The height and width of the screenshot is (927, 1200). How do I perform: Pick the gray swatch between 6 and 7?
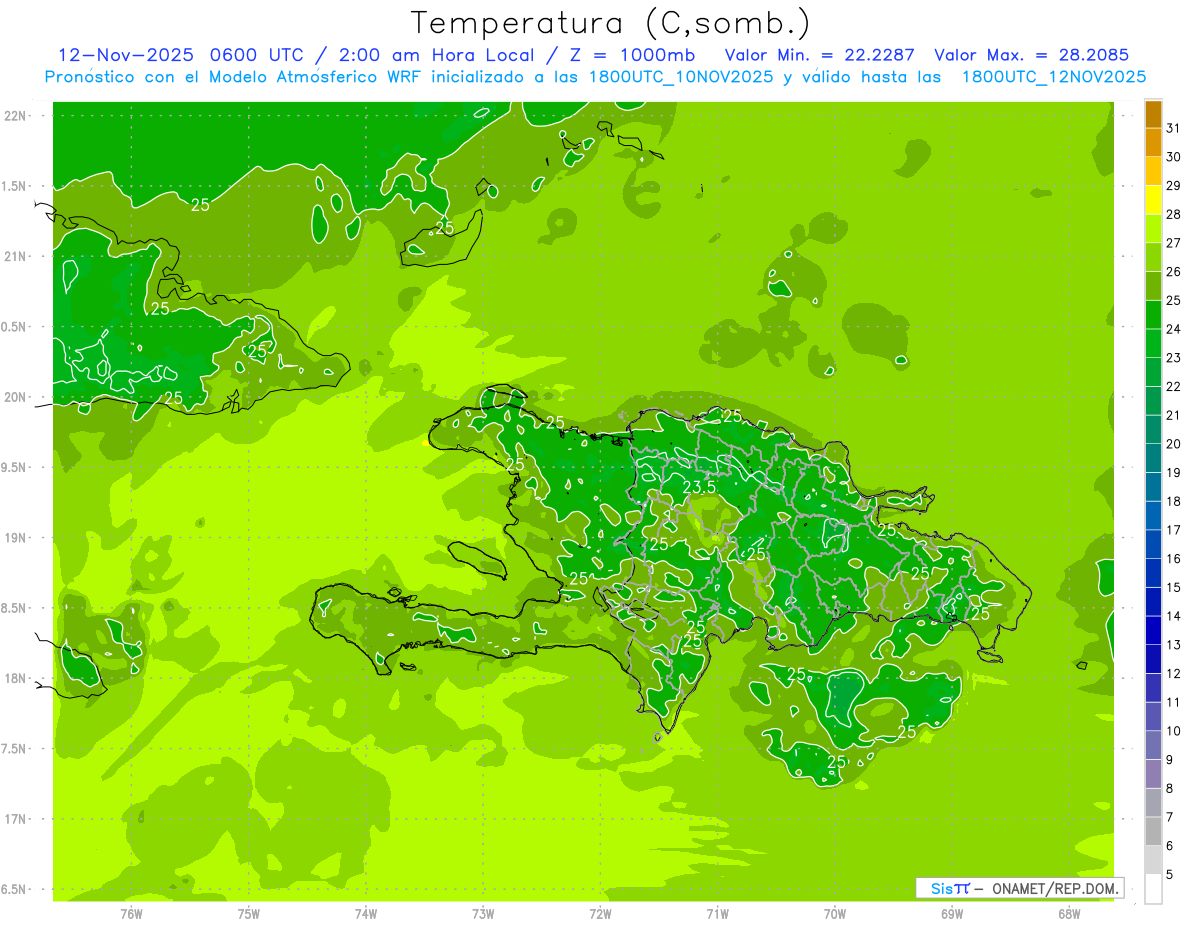pyautogui.click(x=1153, y=831)
